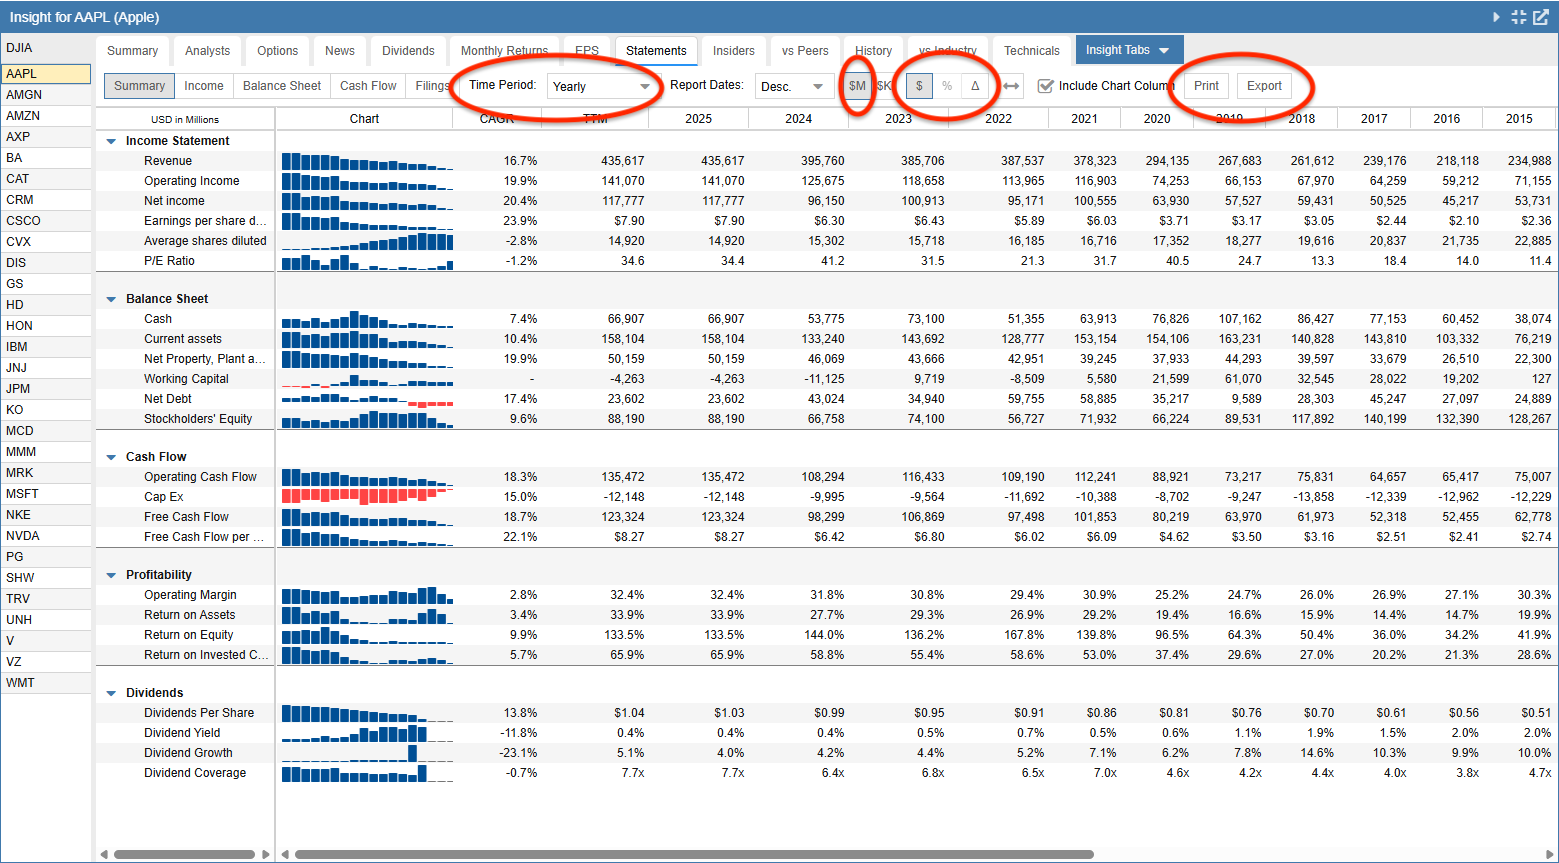Click the Operating Income row label
The image size is (1559, 863).
[x=192, y=181]
